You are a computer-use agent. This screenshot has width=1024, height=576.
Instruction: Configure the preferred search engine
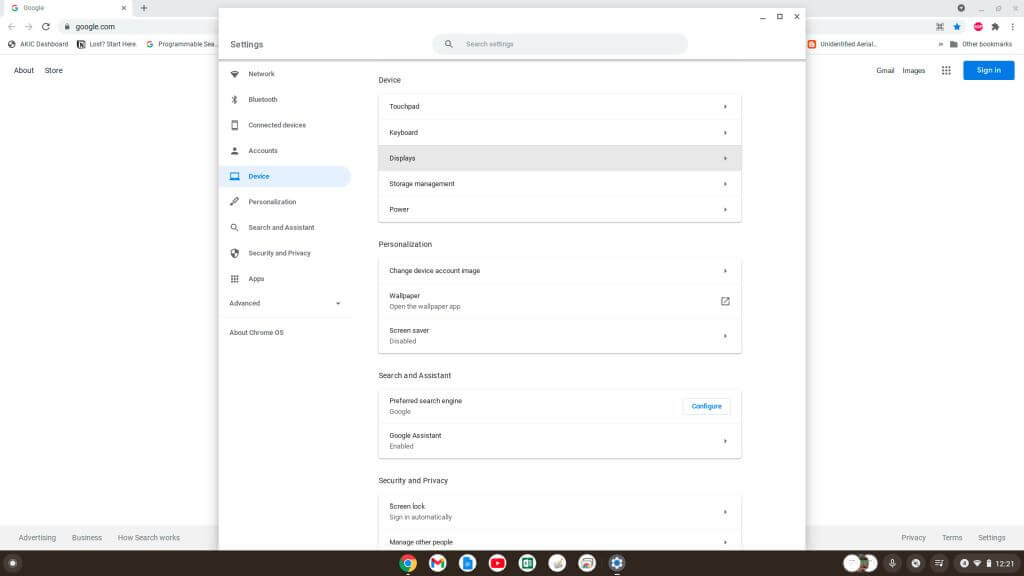(x=707, y=406)
